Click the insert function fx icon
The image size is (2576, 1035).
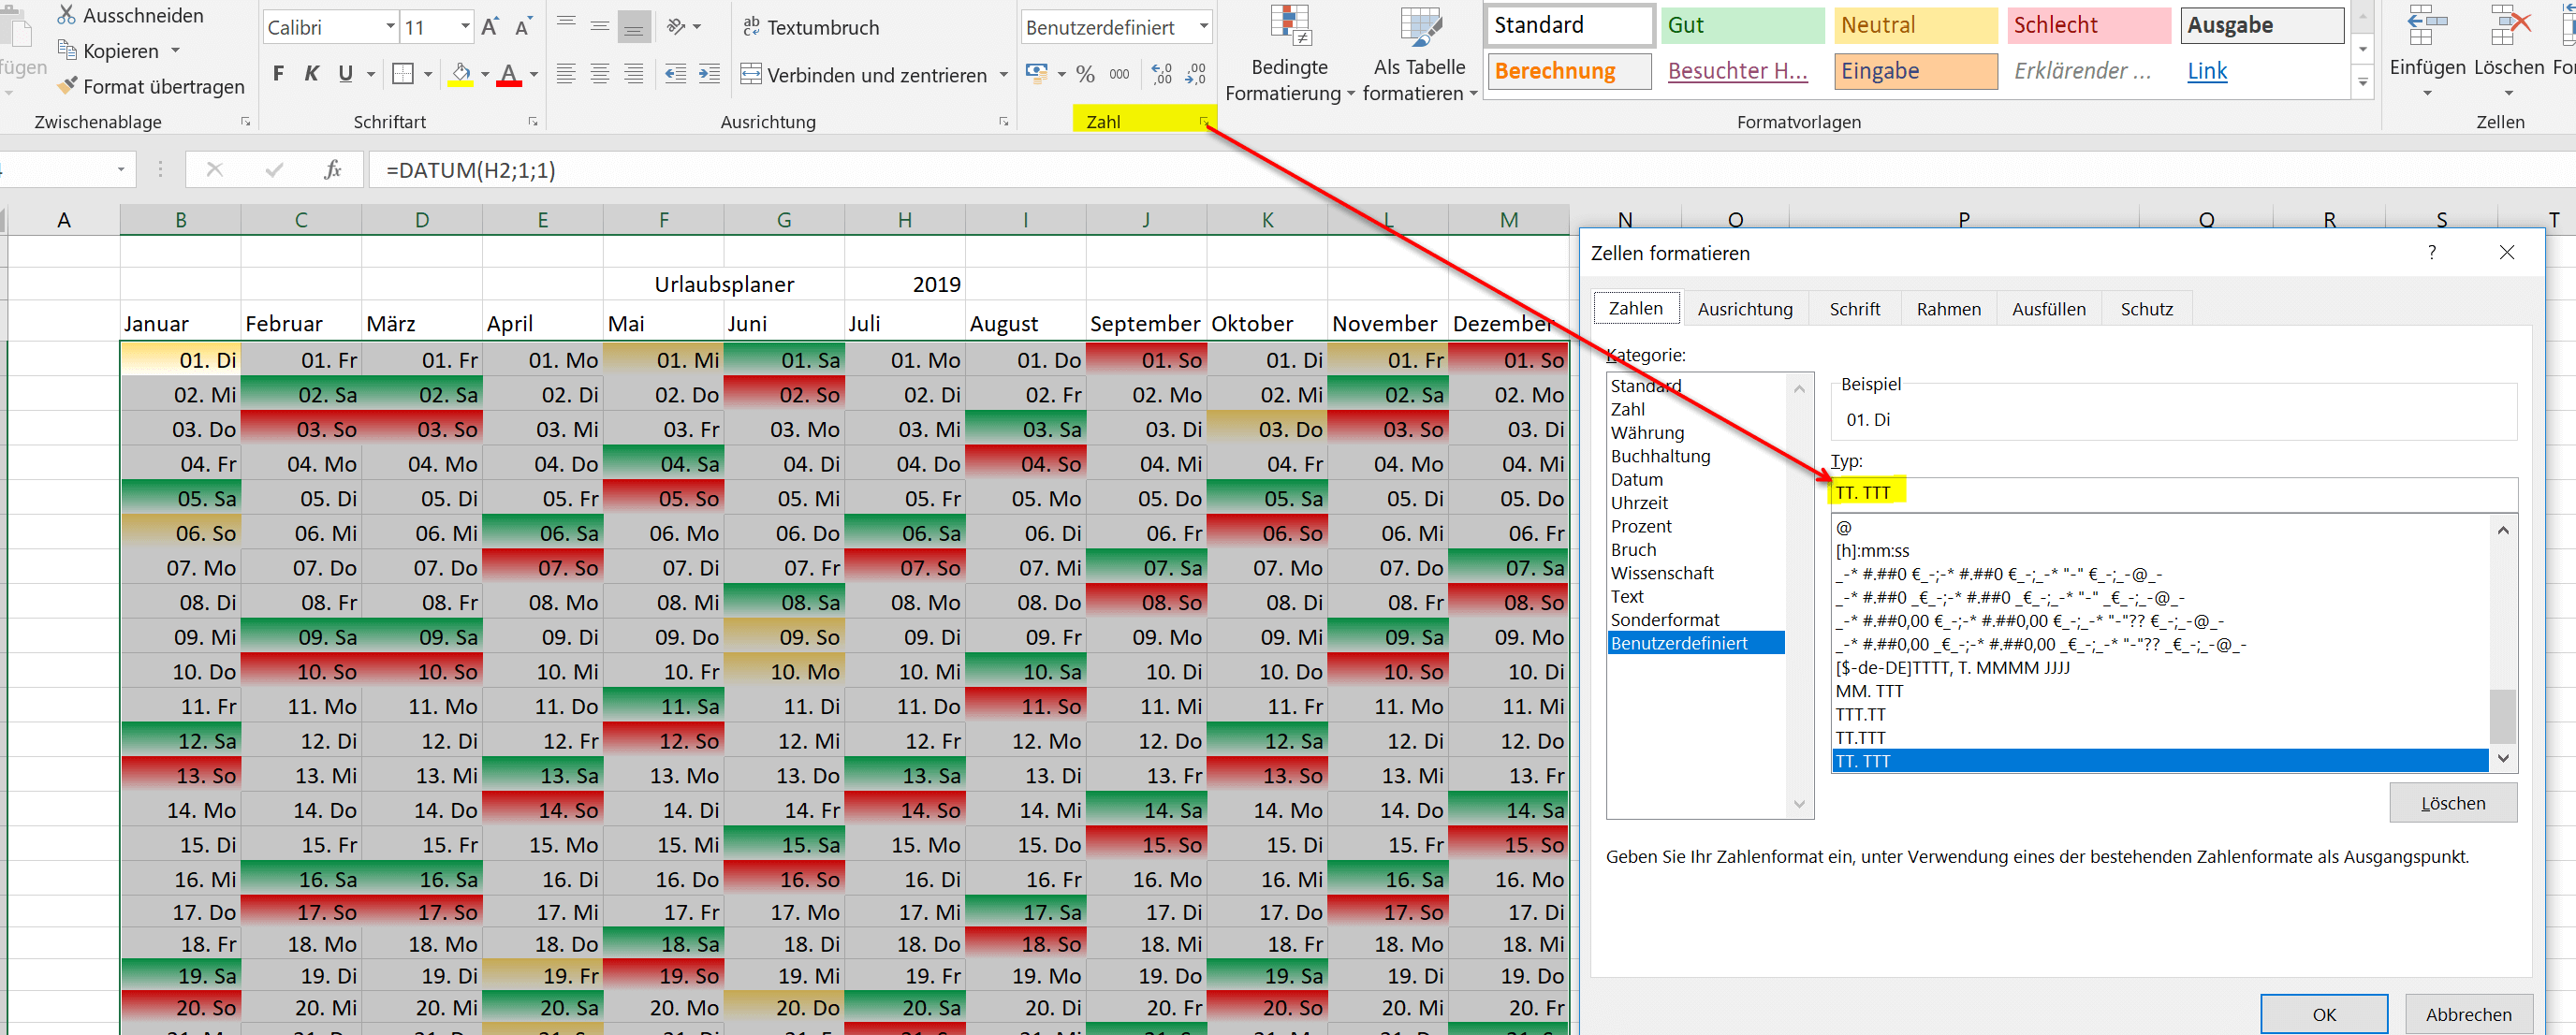333,170
